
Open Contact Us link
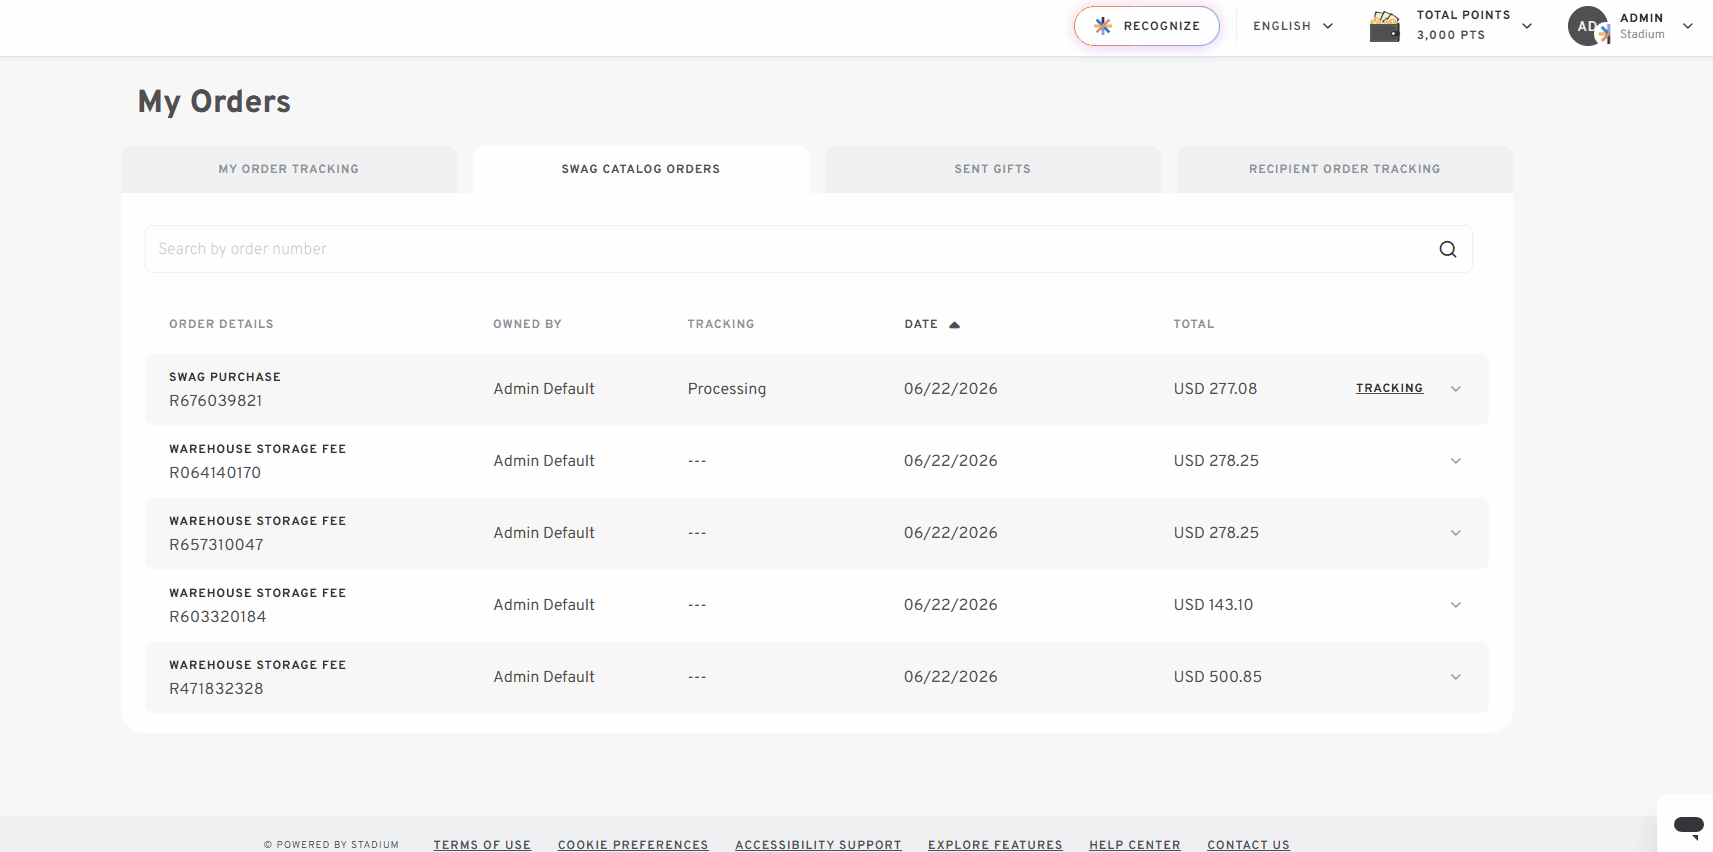click(x=1248, y=845)
